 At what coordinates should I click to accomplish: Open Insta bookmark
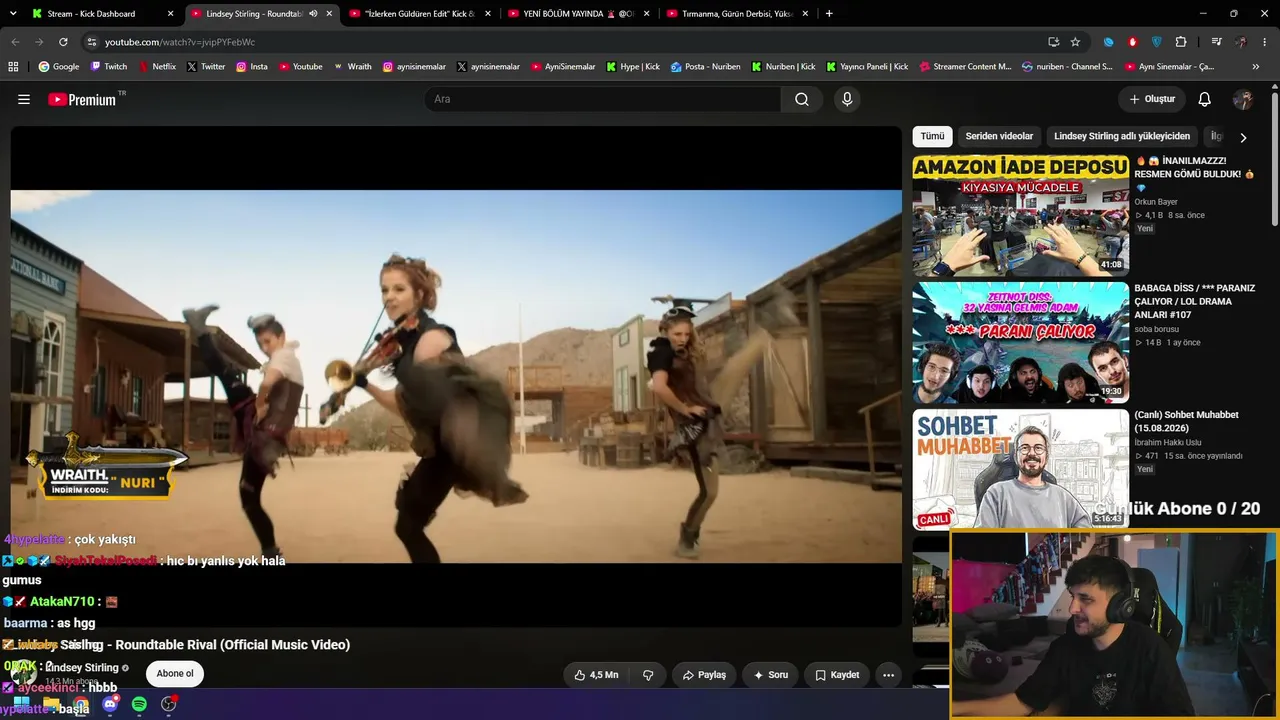(252, 67)
